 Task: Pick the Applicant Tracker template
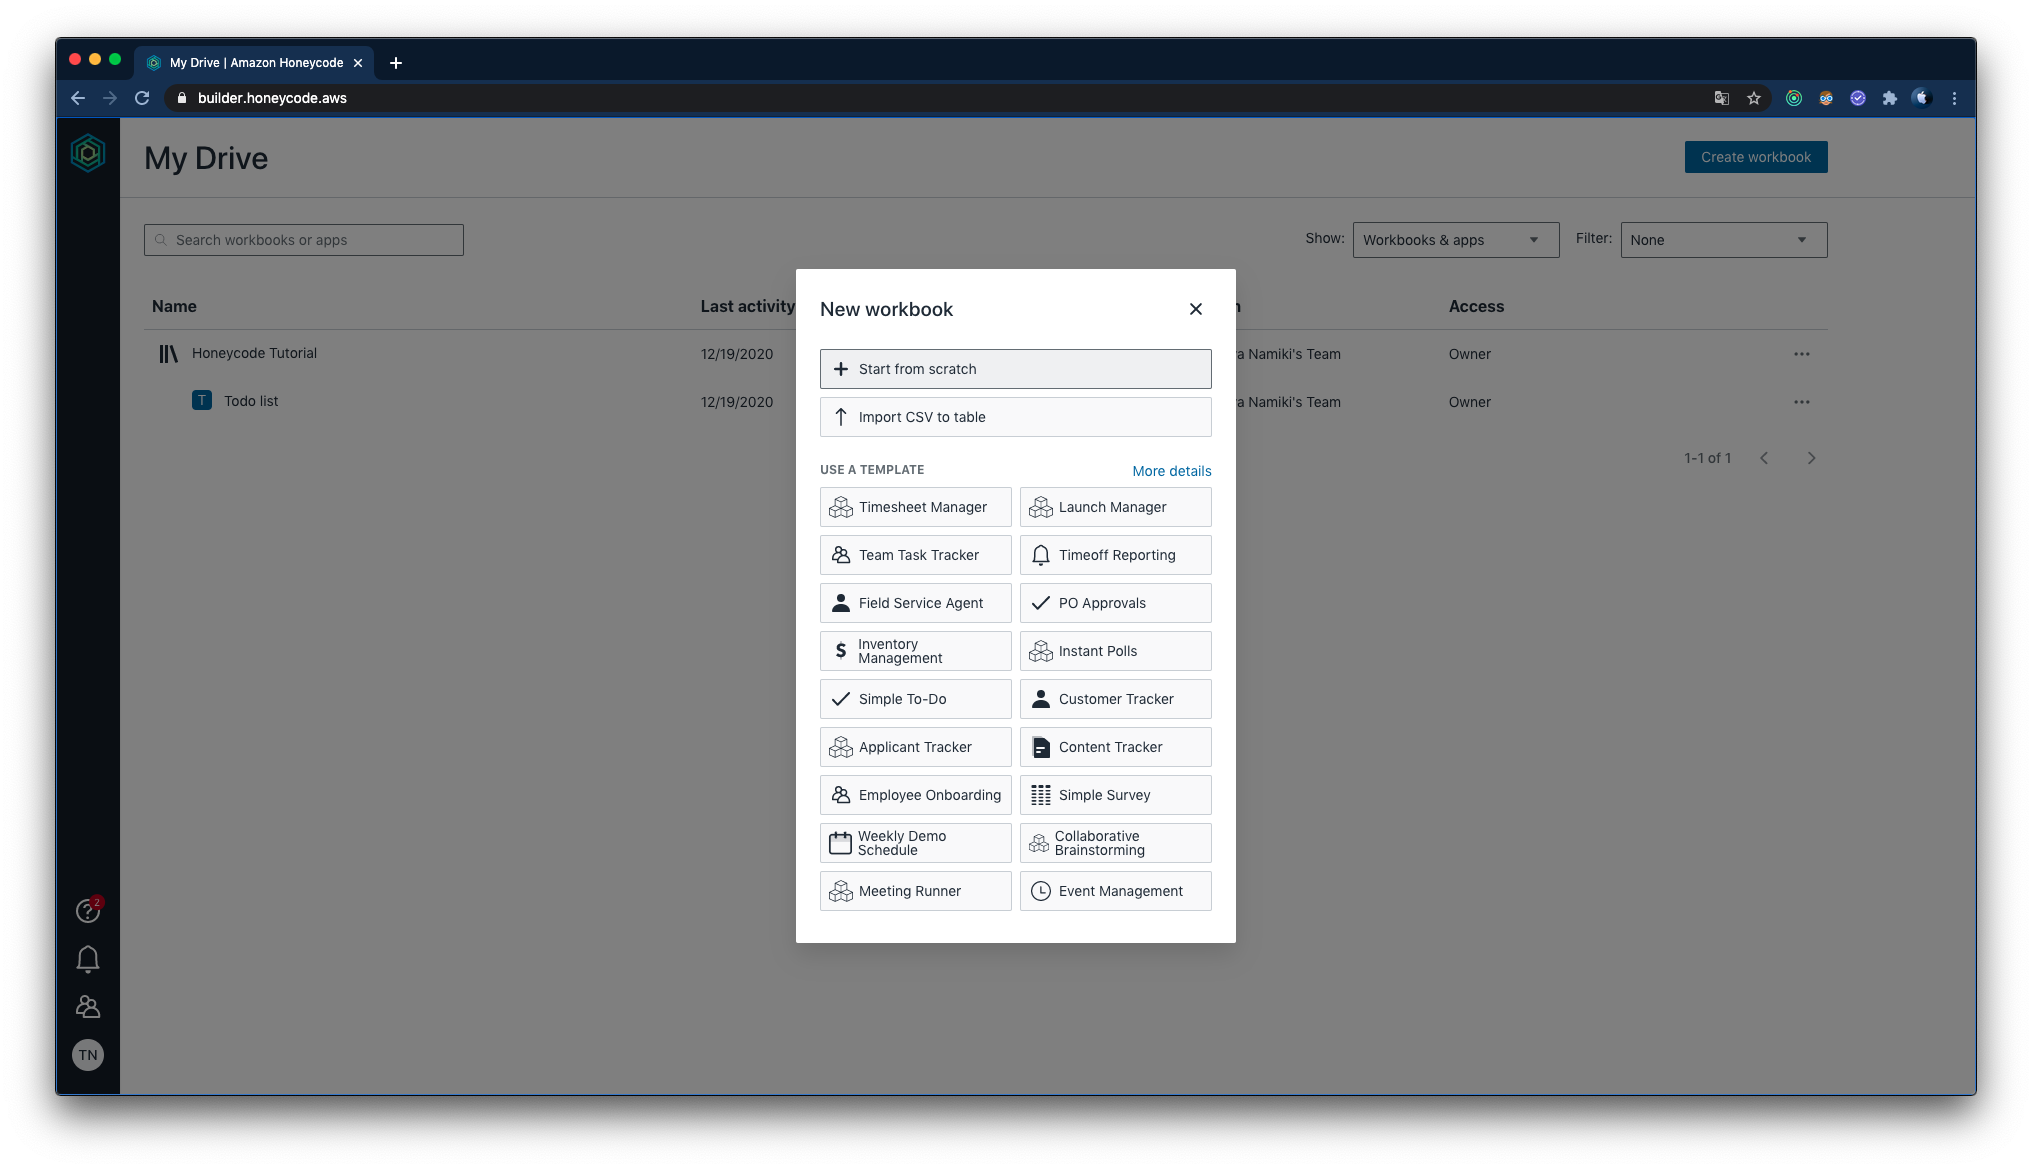click(915, 747)
